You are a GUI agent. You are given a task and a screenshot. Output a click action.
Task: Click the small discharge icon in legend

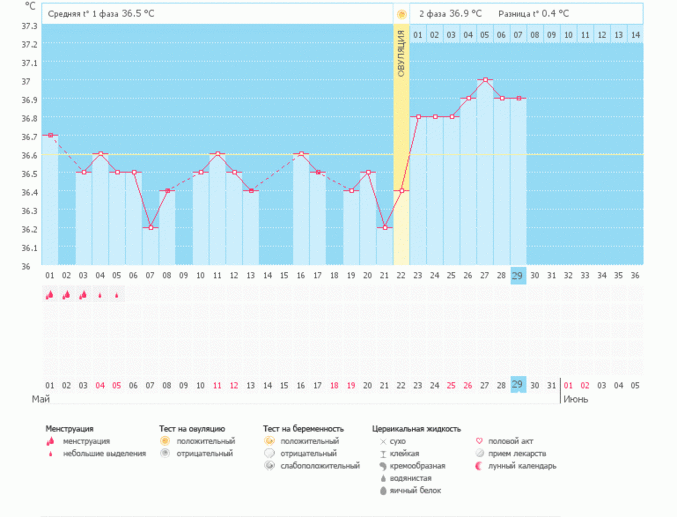pyautogui.click(x=50, y=453)
